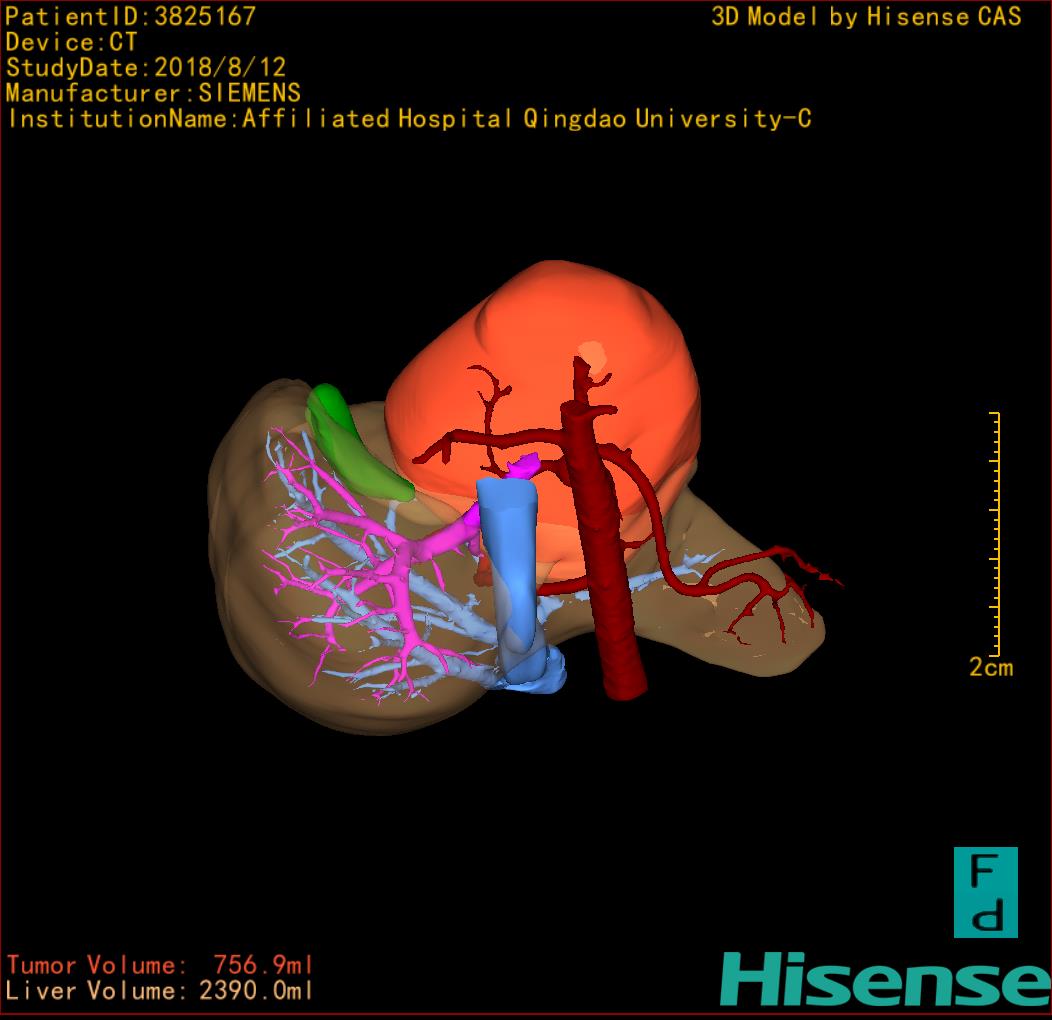Click the Liver Volume 2390.0ml readout
The height and width of the screenshot is (1020, 1052).
tap(160, 991)
